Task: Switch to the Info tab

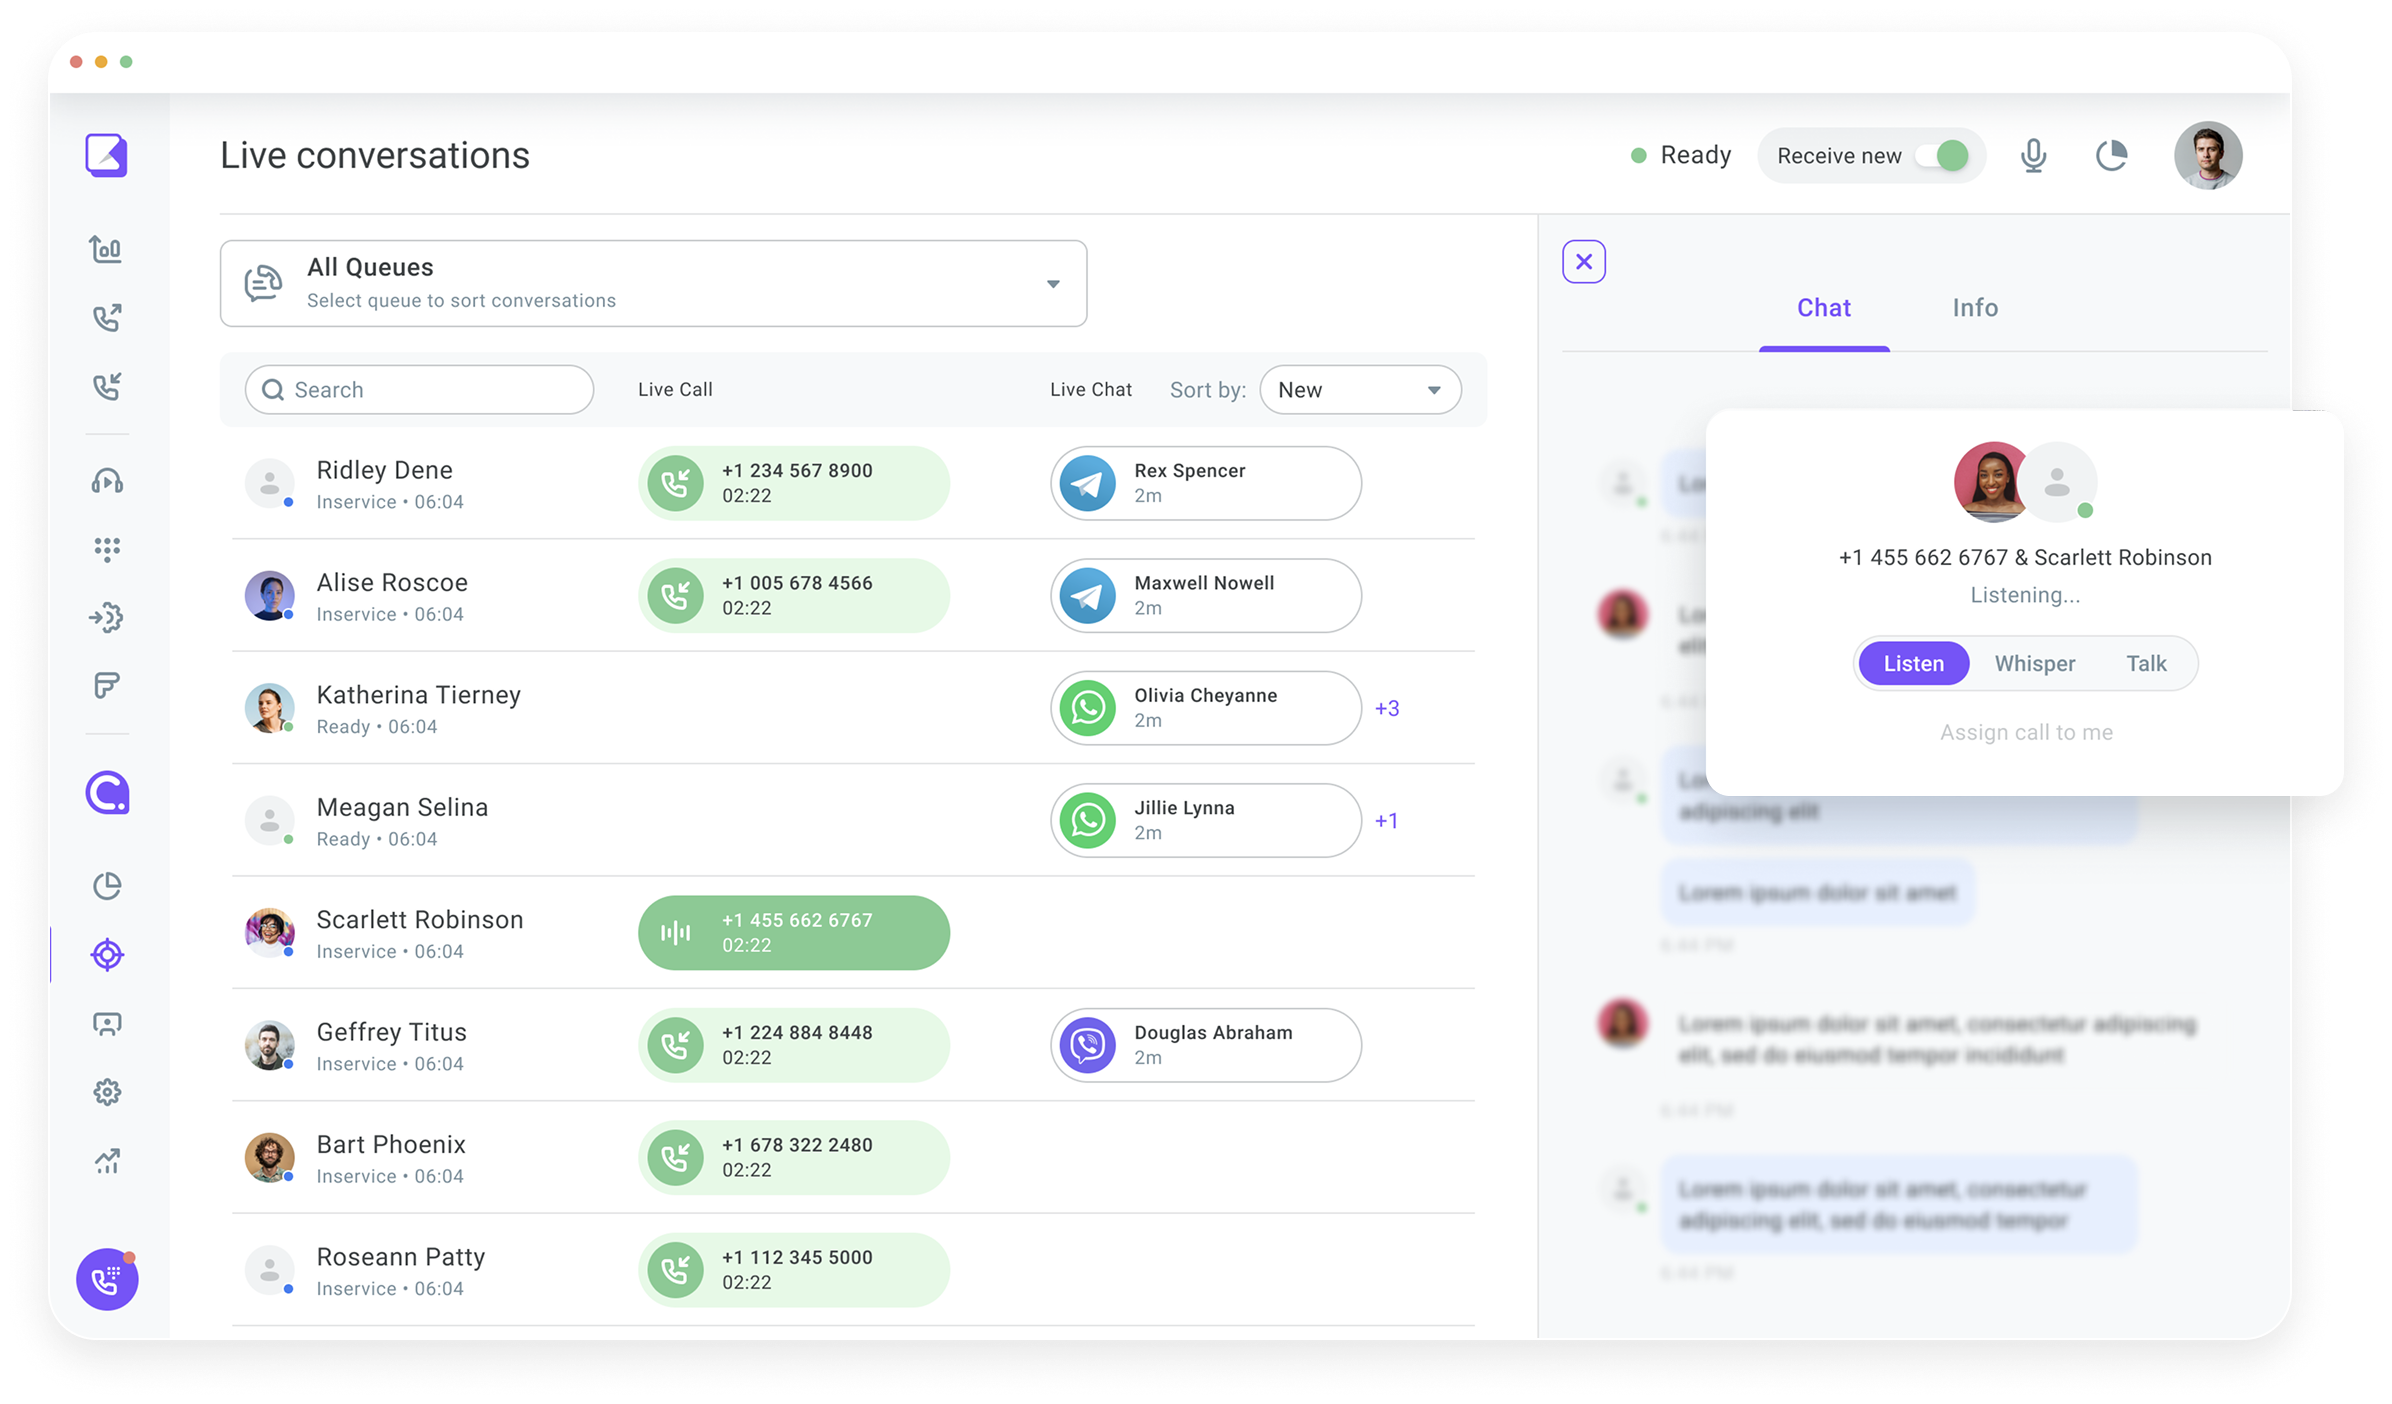Action: pyautogui.click(x=1975, y=308)
